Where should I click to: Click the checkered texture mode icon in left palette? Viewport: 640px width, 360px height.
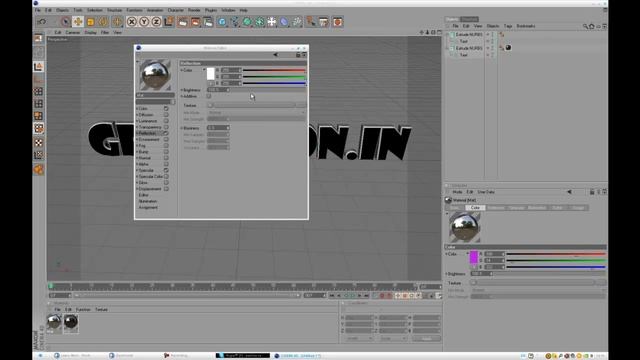[38, 143]
